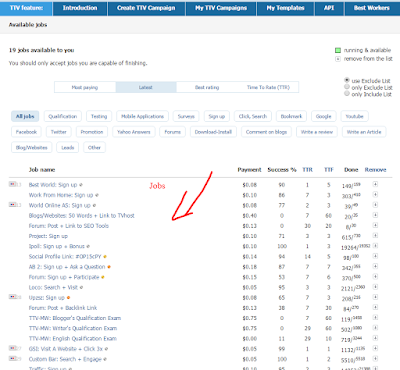Remove English Qualification Exam job
400x370 pixels.
click(375, 338)
